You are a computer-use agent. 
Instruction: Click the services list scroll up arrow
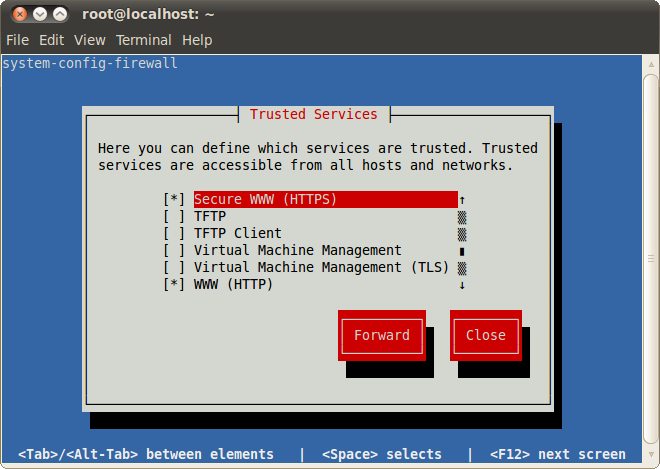[x=462, y=199]
